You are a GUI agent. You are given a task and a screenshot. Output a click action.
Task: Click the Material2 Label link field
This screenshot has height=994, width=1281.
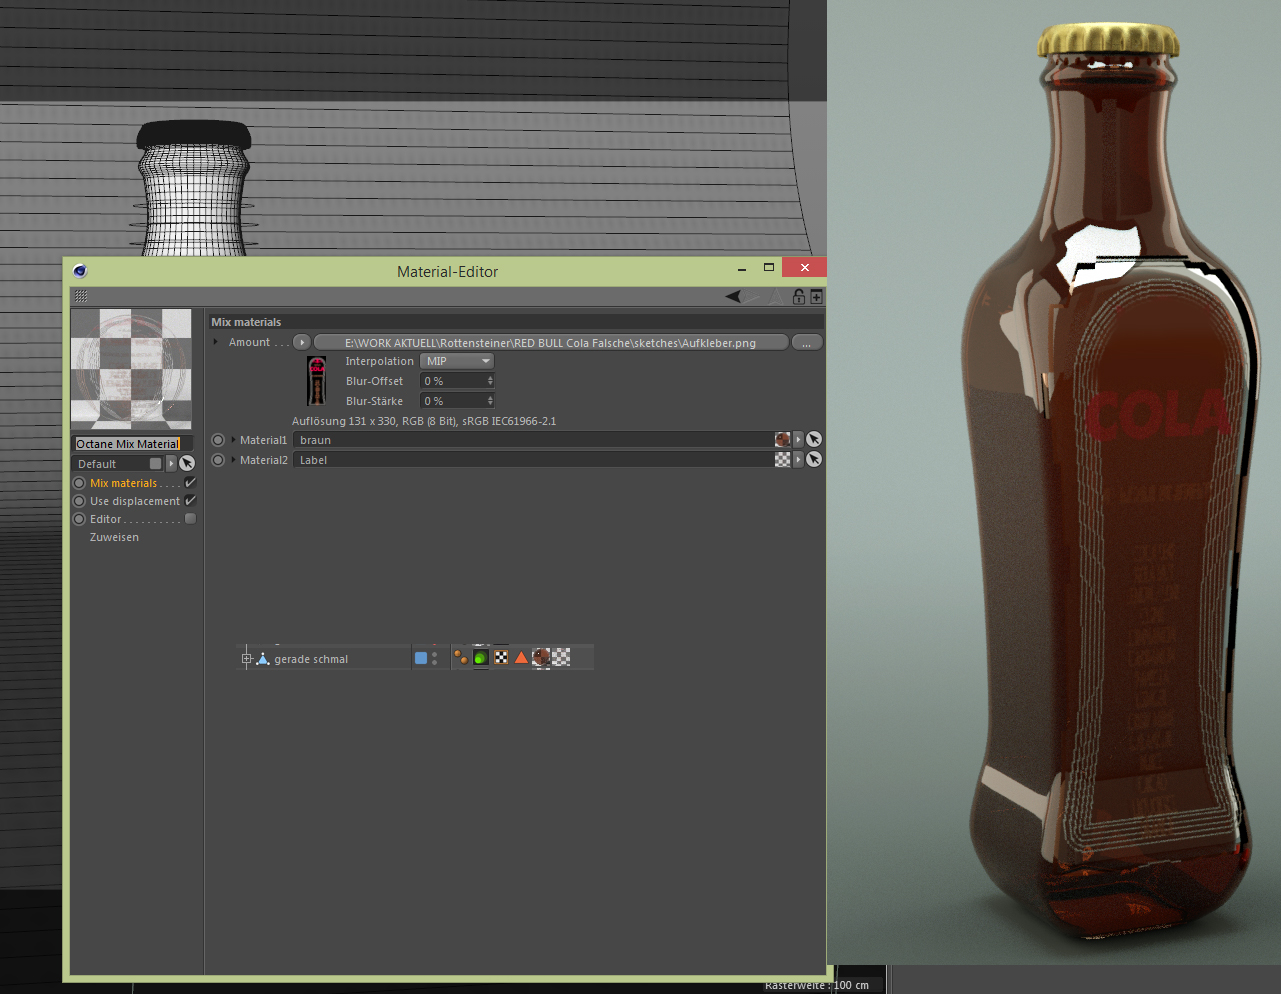point(533,460)
